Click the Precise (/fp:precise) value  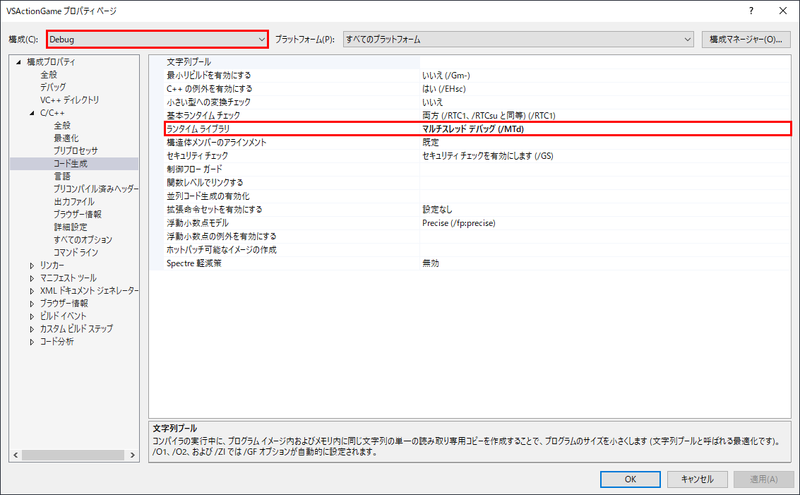459,223
